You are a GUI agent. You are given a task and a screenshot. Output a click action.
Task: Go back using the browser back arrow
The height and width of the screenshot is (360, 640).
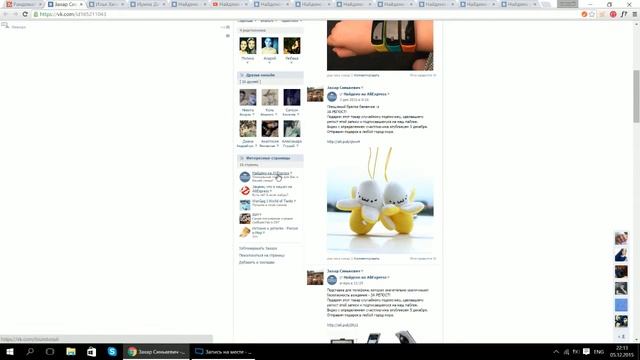[5, 14]
